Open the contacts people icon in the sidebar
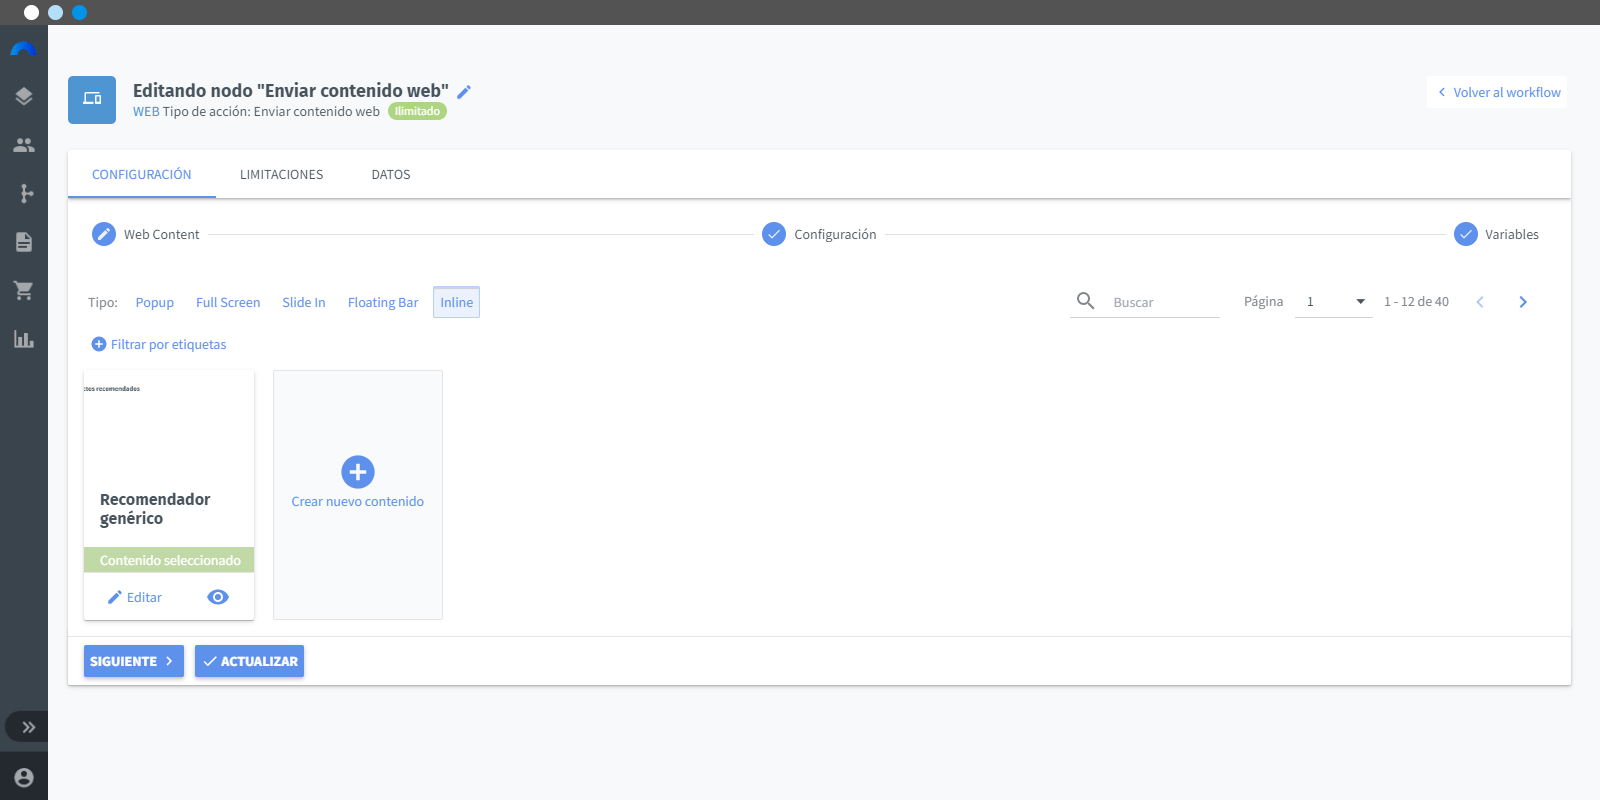1600x800 pixels. (x=24, y=145)
